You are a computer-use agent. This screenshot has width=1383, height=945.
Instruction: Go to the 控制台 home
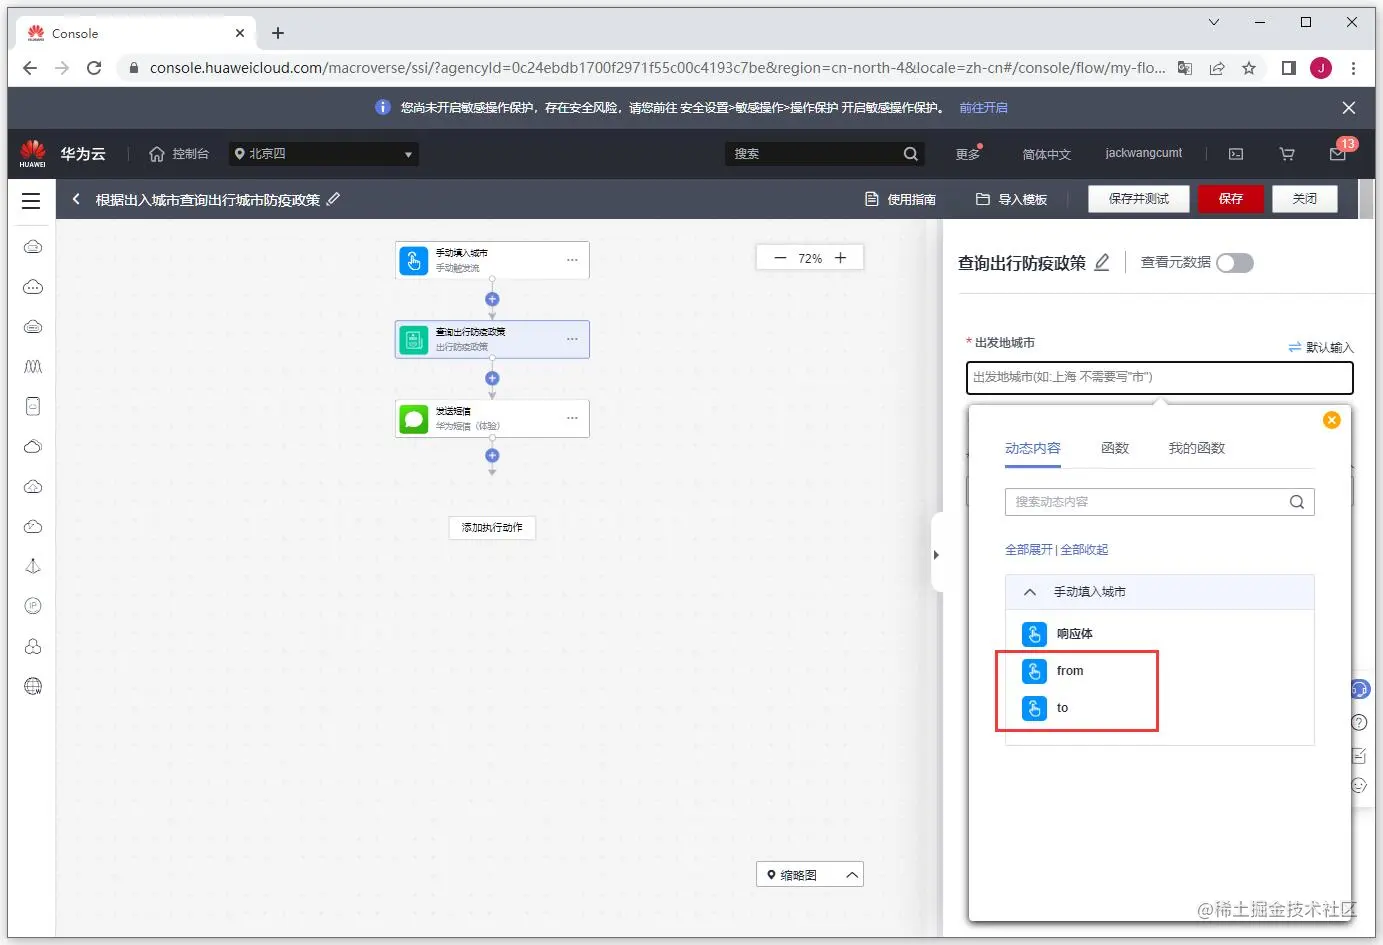point(179,154)
